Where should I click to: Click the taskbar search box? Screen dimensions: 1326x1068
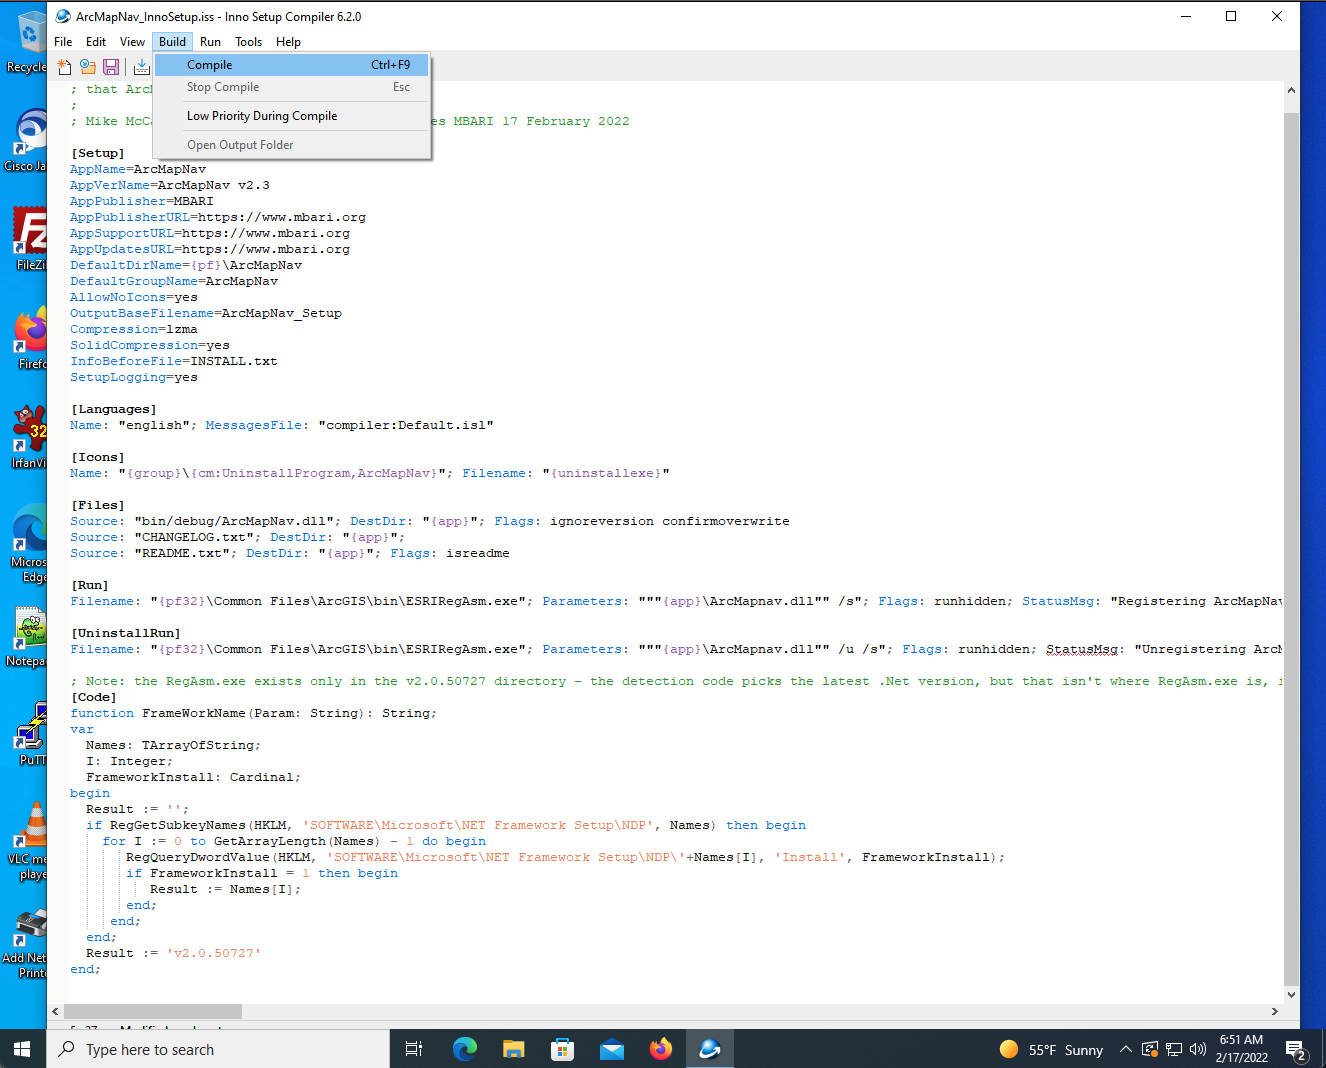pyautogui.click(x=218, y=1049)
